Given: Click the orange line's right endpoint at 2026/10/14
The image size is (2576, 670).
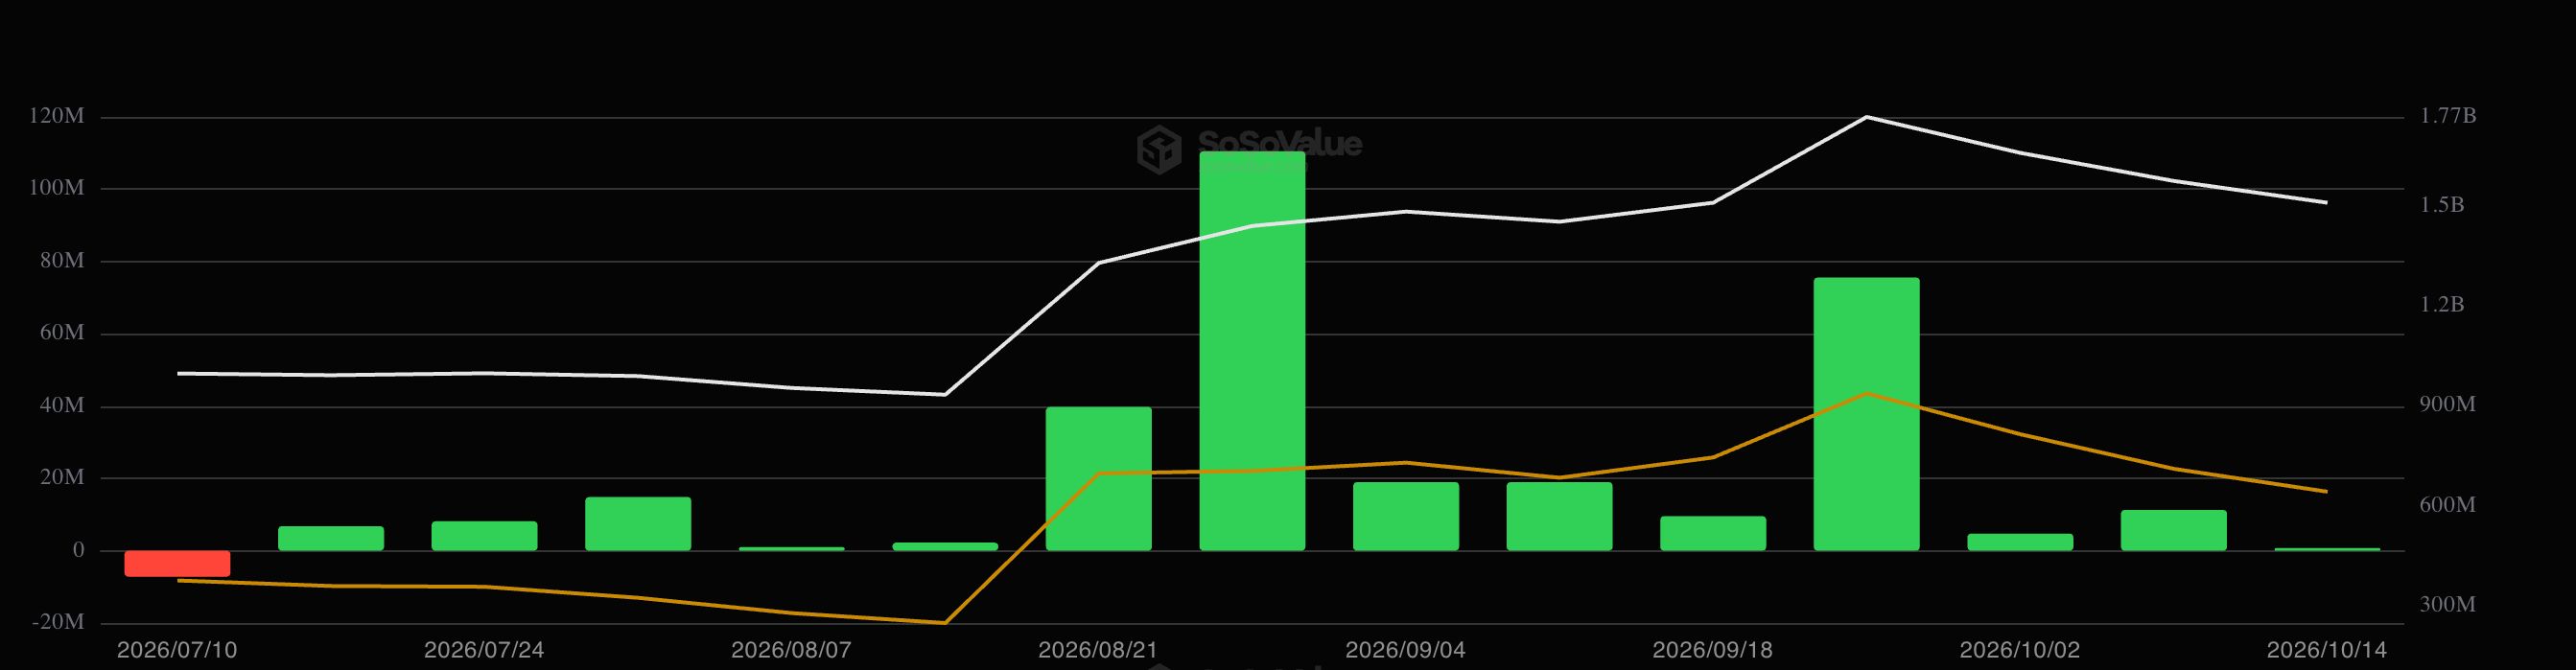Looking at the screenshot, I should pyautogui.click(x=2326, y=491).
